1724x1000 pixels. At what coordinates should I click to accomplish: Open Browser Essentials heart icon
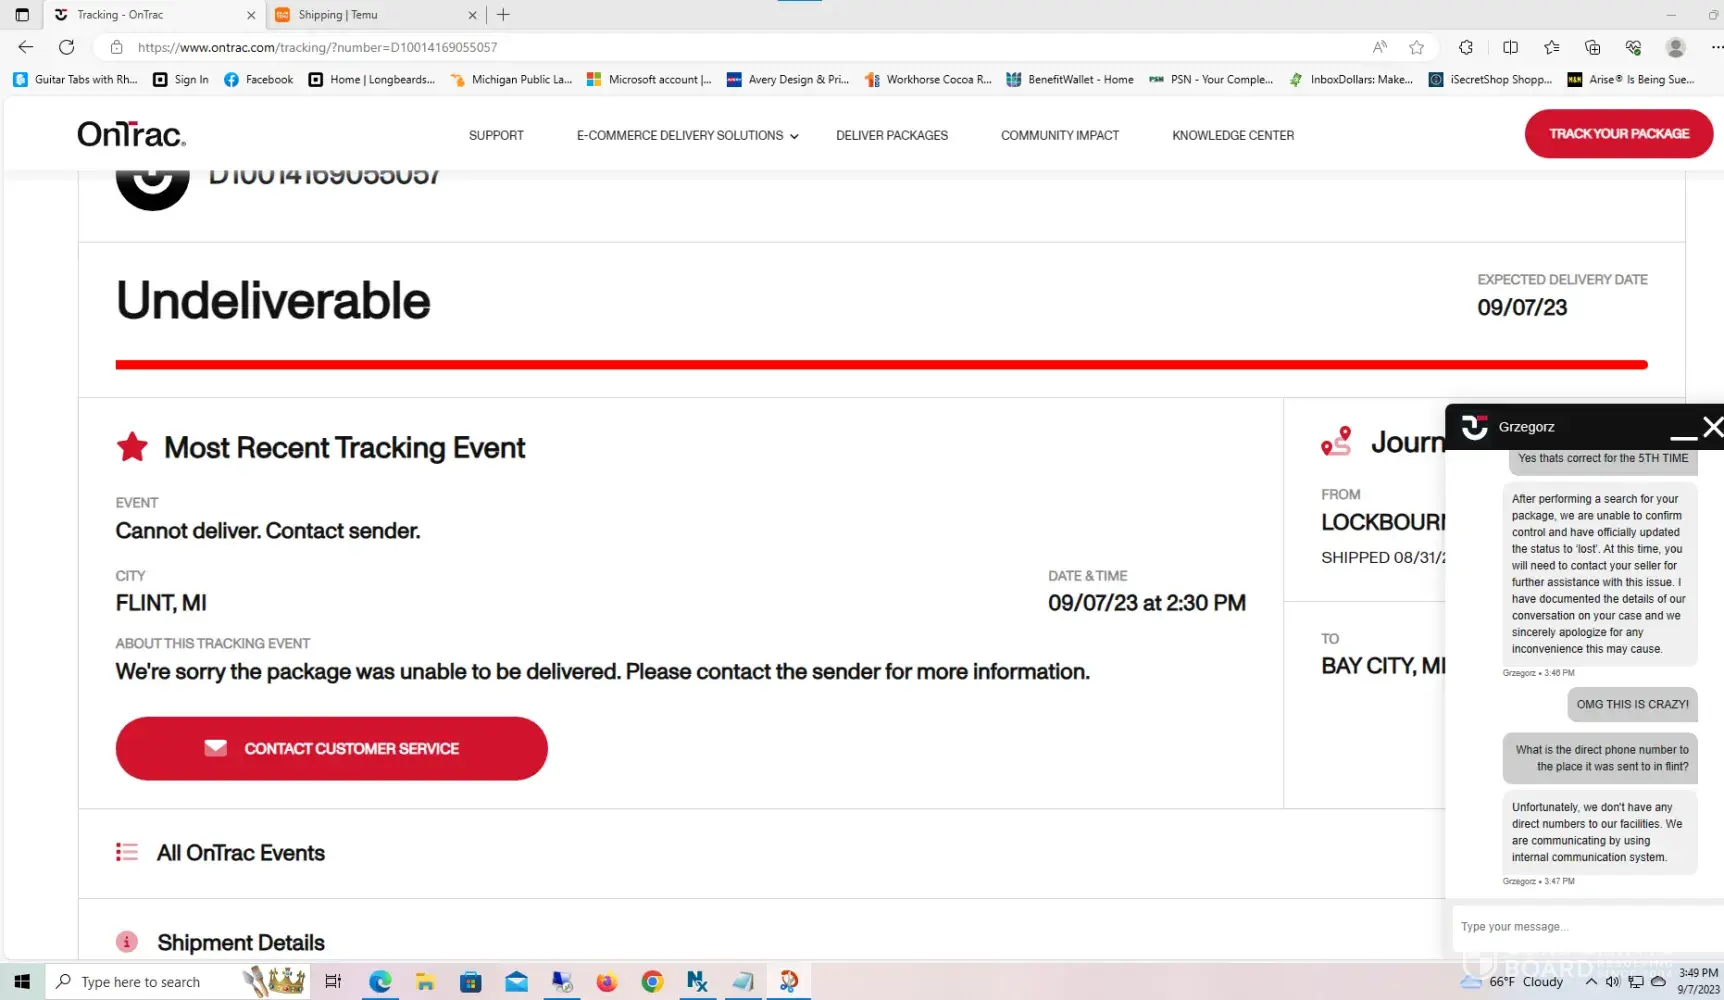tap(1634, 47)
